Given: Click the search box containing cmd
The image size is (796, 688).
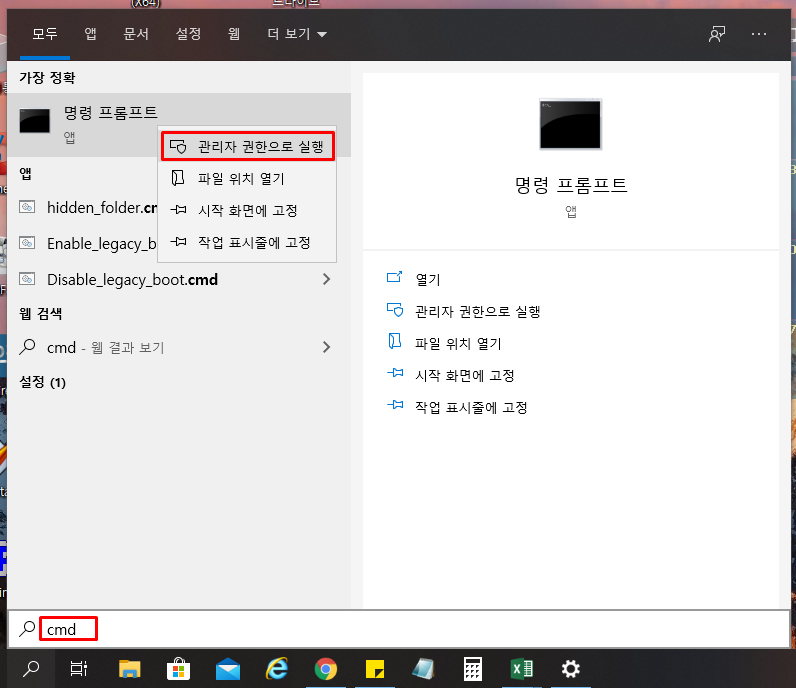Looking at the screenshot, I should [x=399, y=629].
